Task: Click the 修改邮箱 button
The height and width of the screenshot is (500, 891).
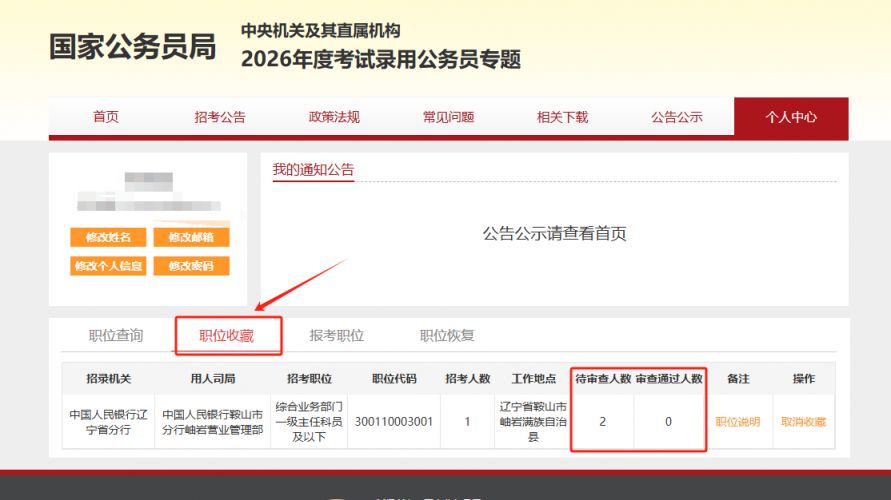Action: coord(191,237)
